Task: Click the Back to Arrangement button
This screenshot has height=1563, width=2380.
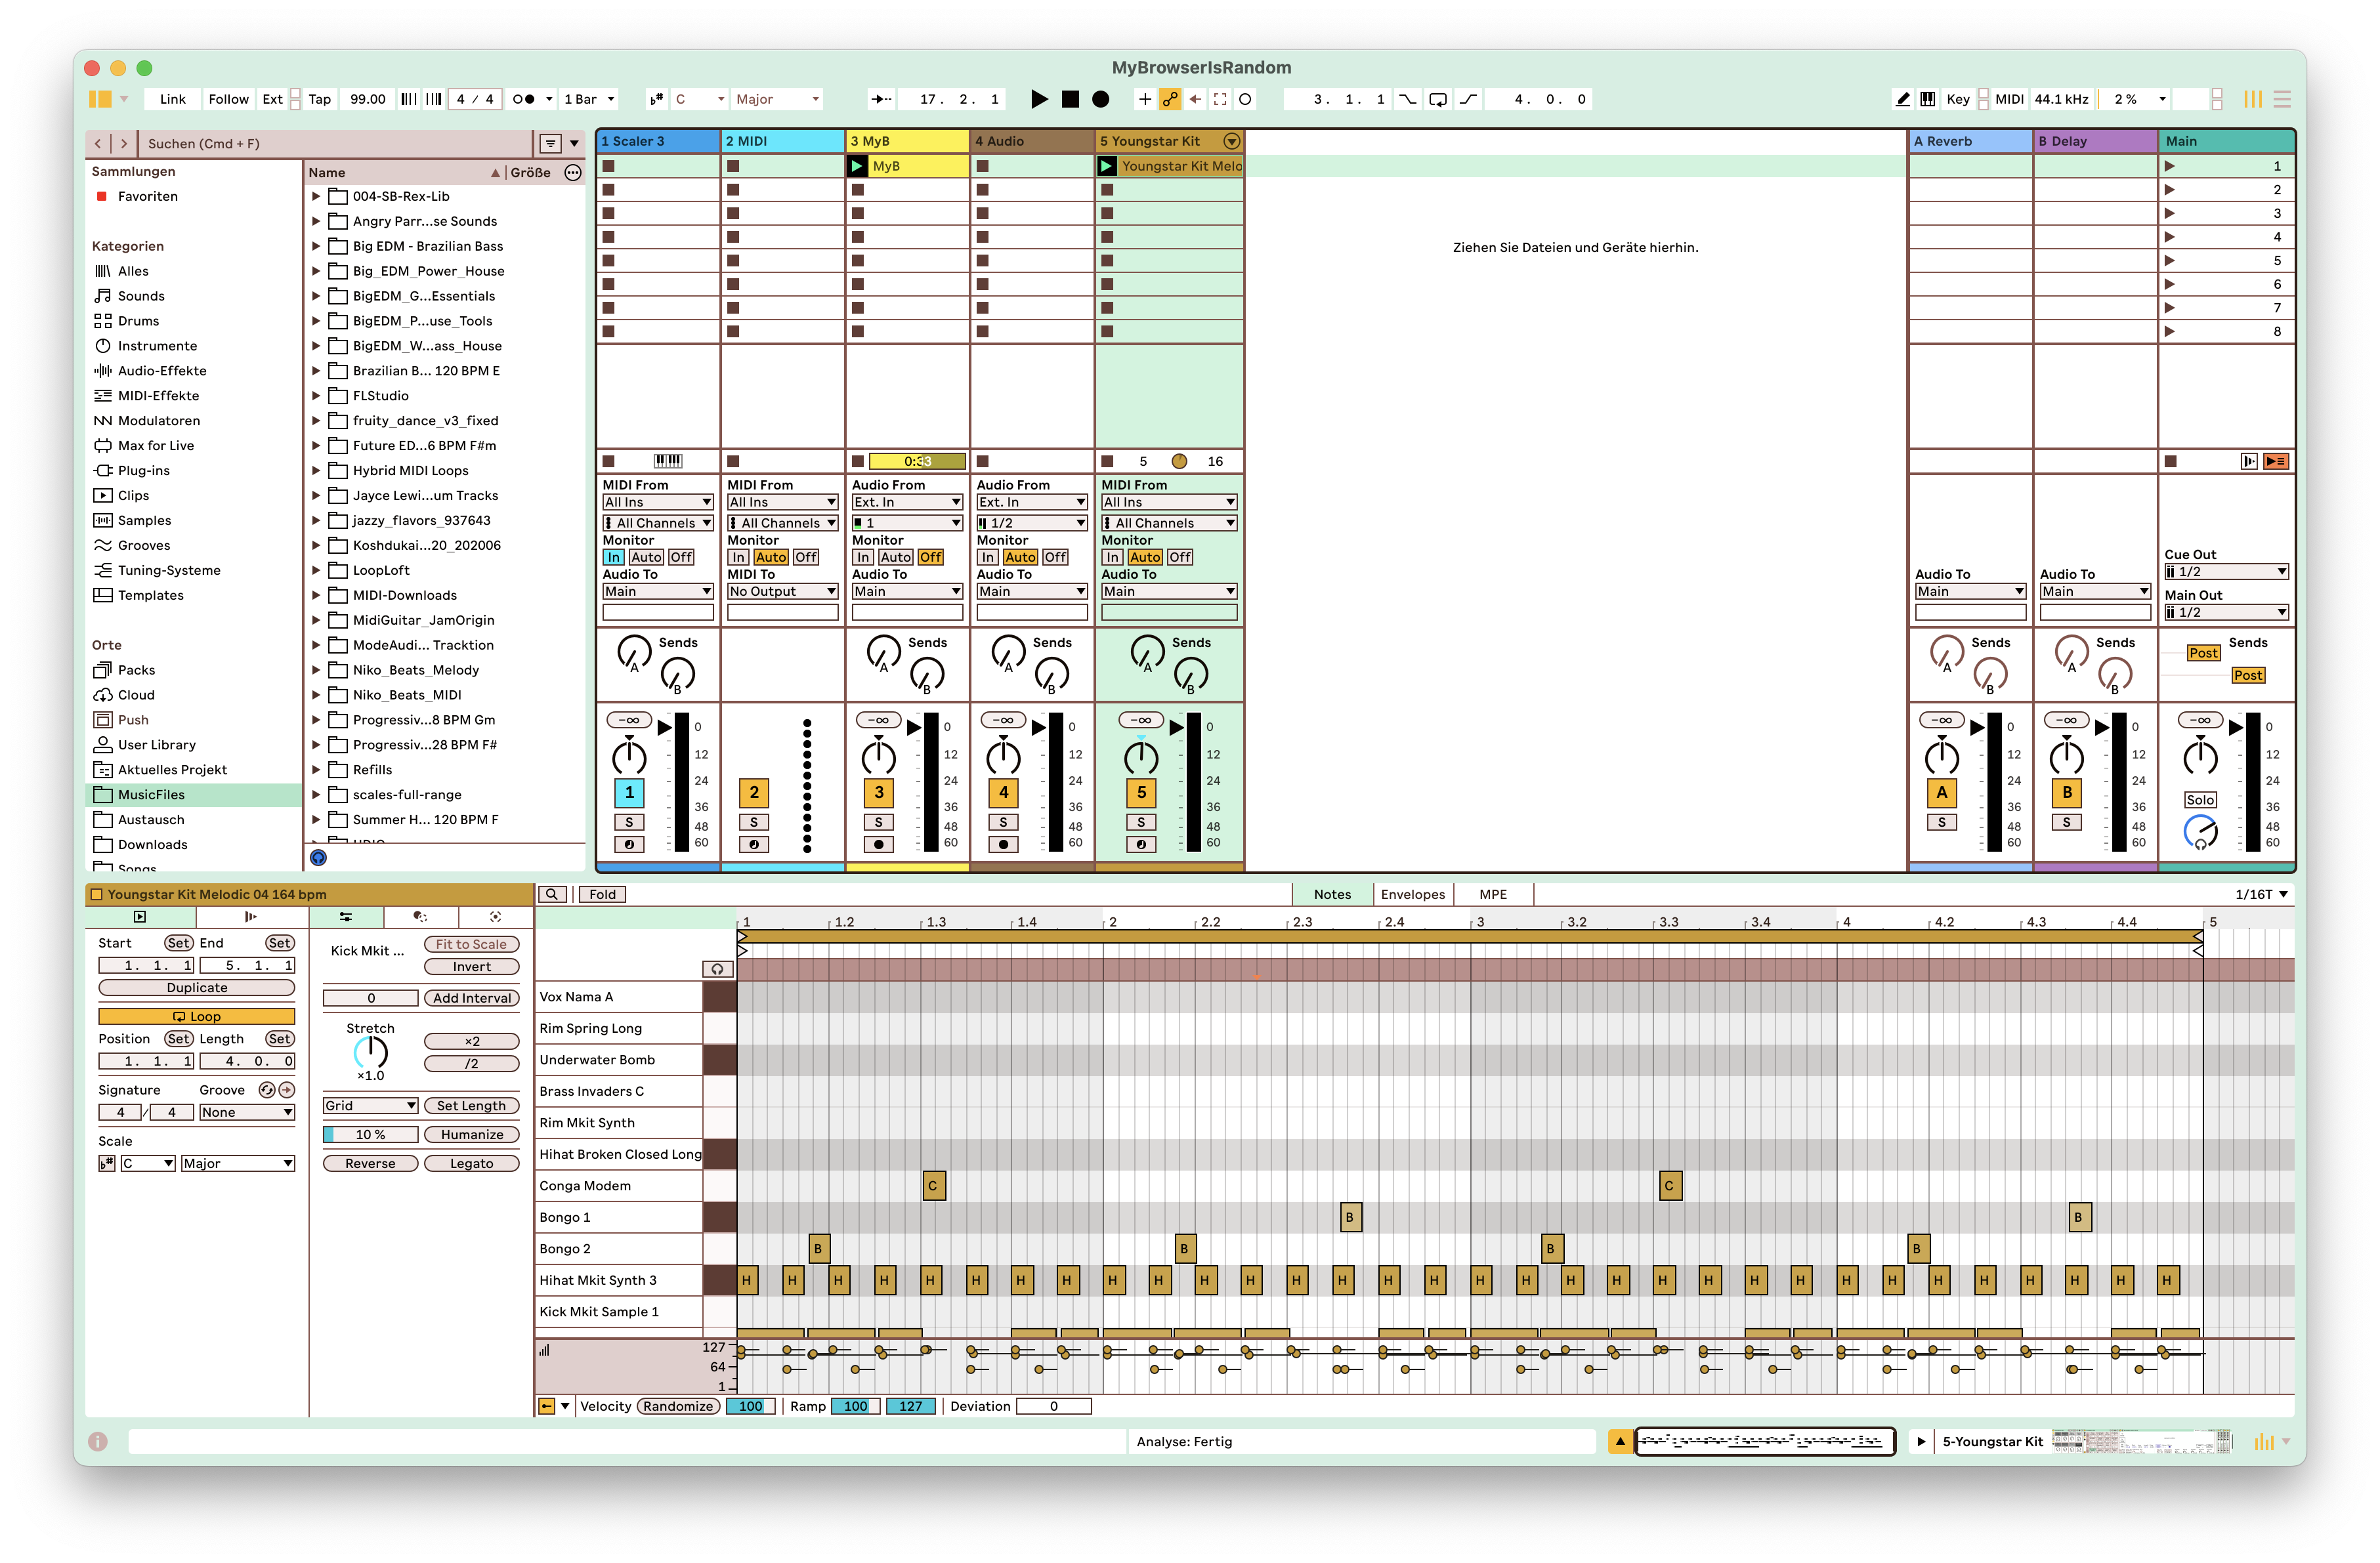Action: coord(2277,461)
